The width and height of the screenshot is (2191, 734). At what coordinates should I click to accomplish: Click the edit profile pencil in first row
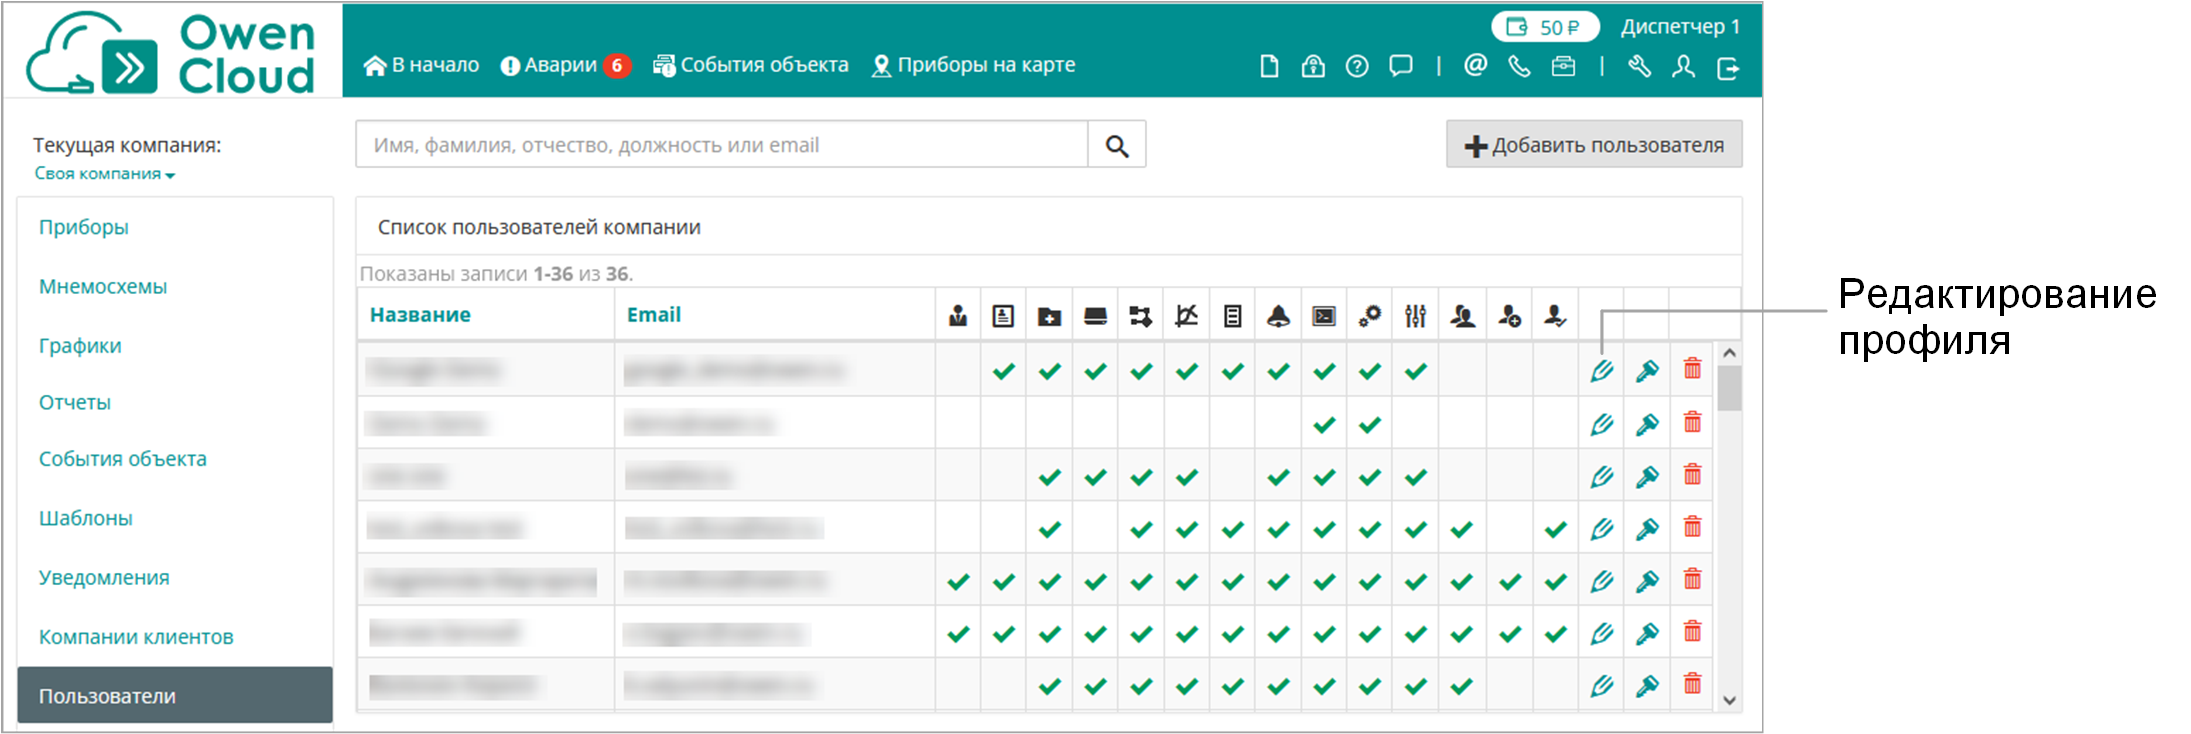pyautogui.click(x=1601, y=371)
